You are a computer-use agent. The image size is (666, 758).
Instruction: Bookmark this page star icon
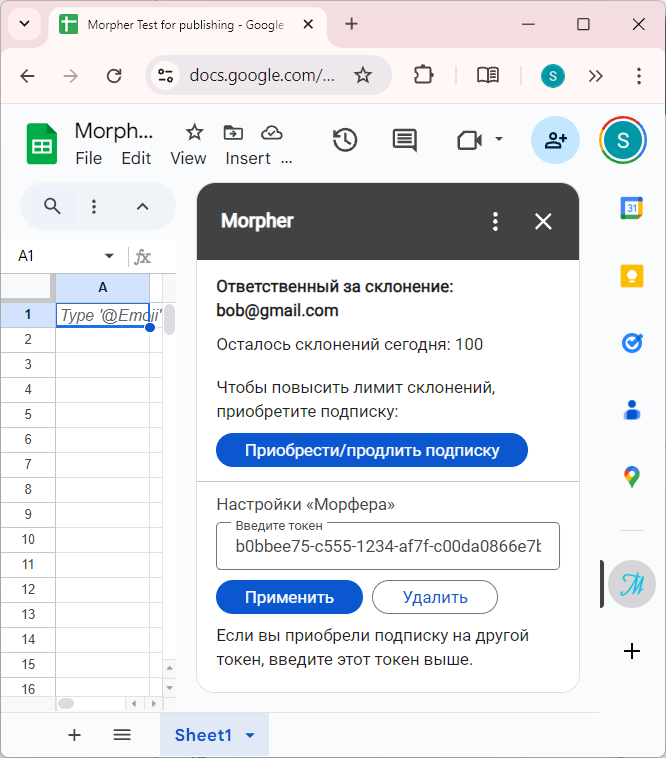[x=362, y=75]
